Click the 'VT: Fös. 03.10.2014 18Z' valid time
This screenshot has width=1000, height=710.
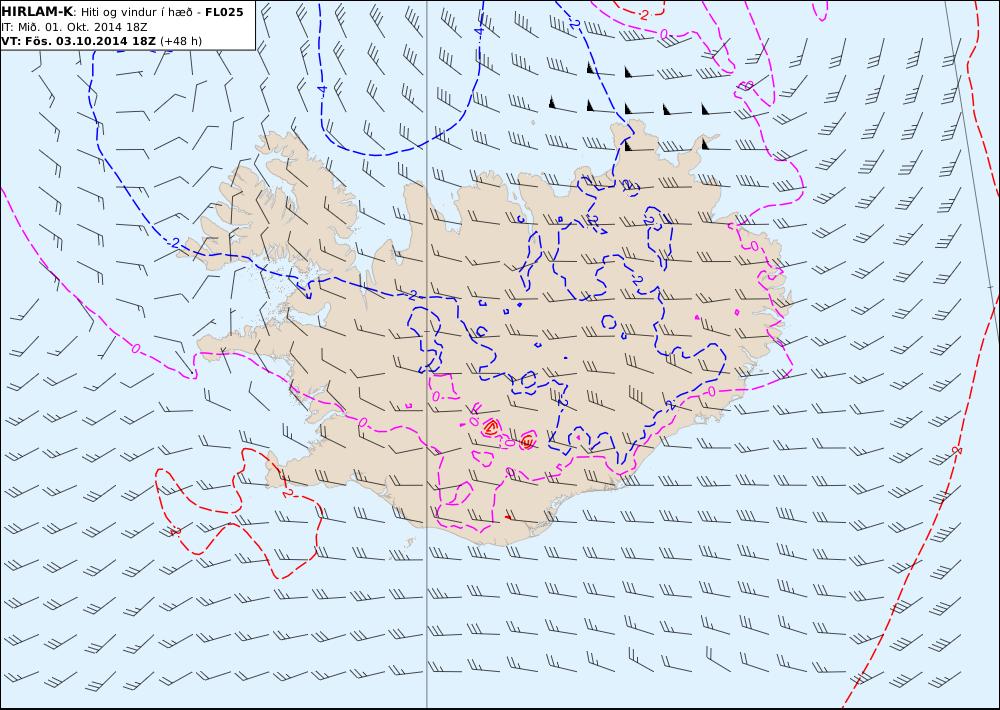tap(78, 41)
